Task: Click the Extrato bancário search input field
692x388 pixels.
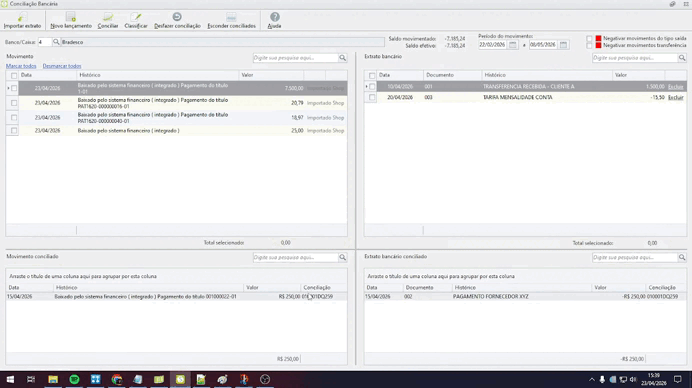Action: click(x=635, y=58)
